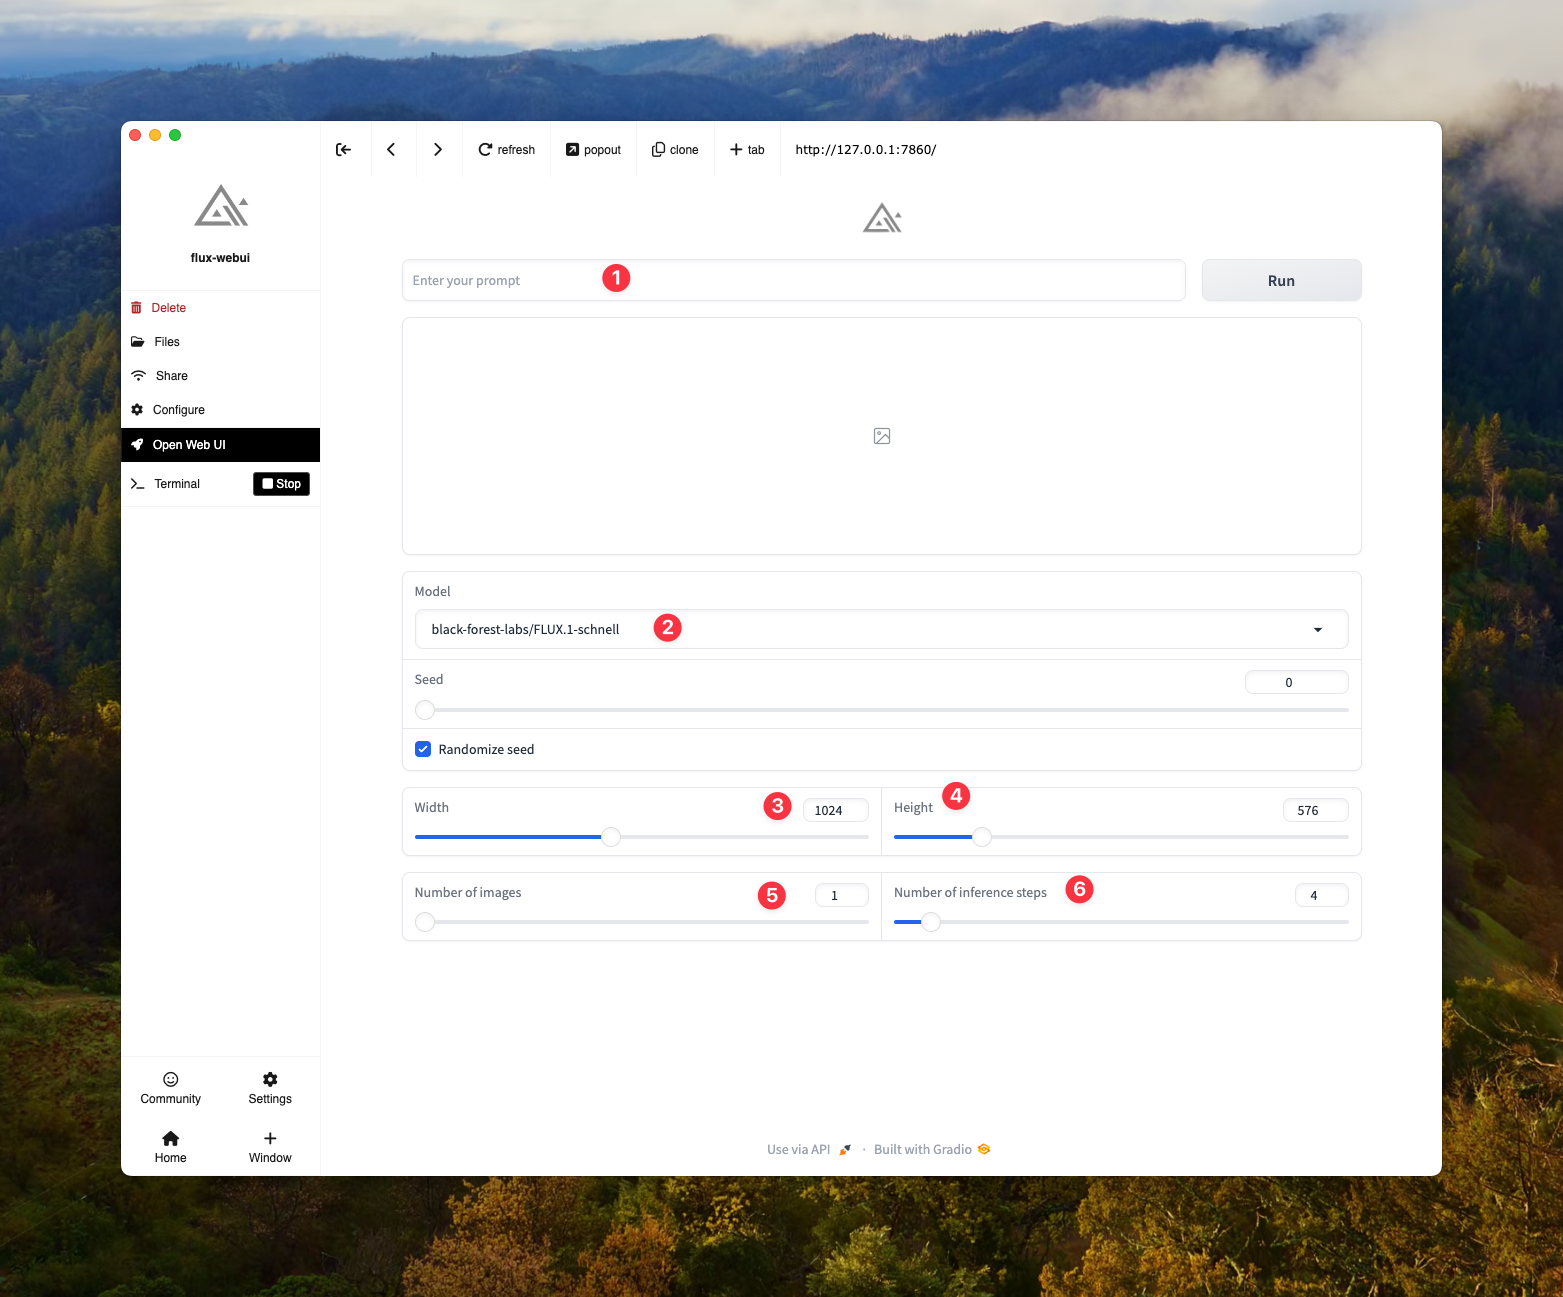Expand the Model dropdown arrow
Screen dimensions: 1563x1297
[1317, 630]
